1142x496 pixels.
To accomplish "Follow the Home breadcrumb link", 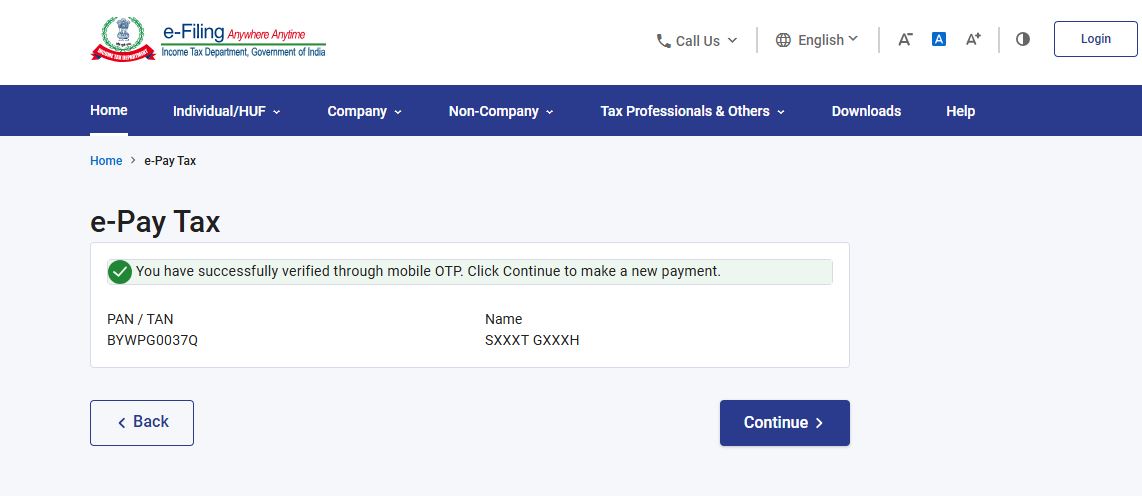I will pyautogui.click(x=106, y=161).
